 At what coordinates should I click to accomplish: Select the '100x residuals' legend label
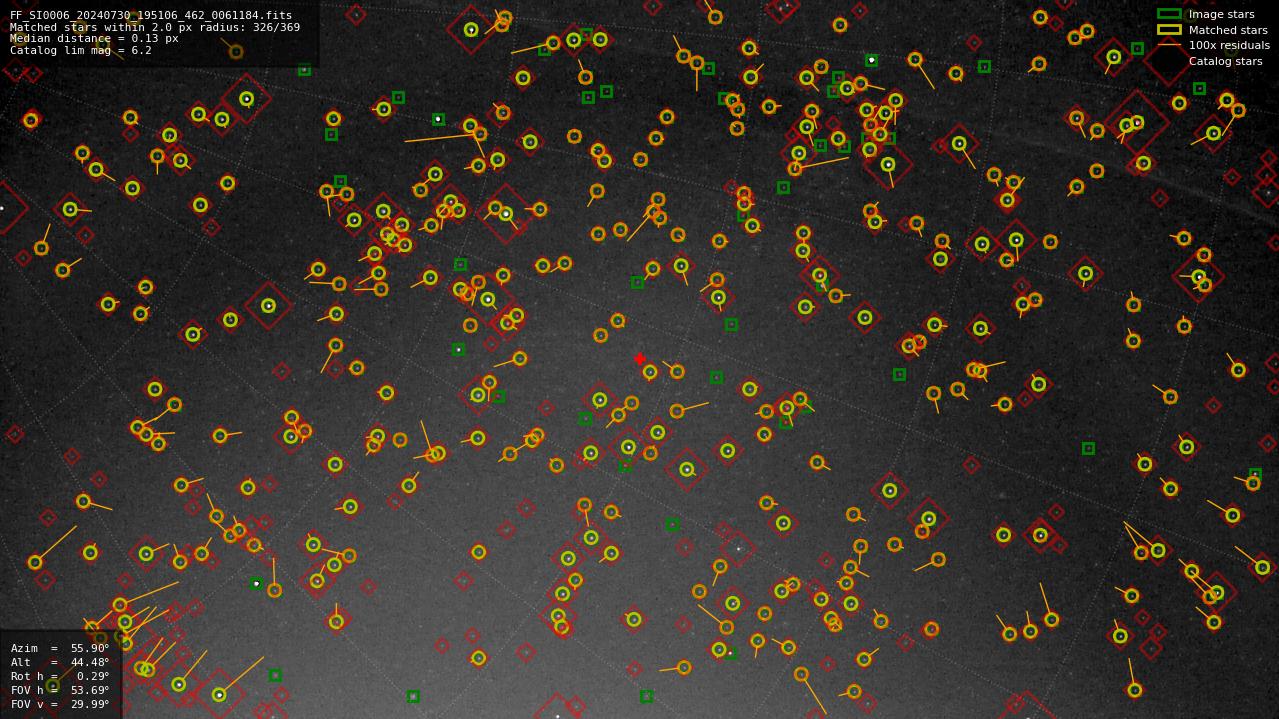click(1229, 45)
